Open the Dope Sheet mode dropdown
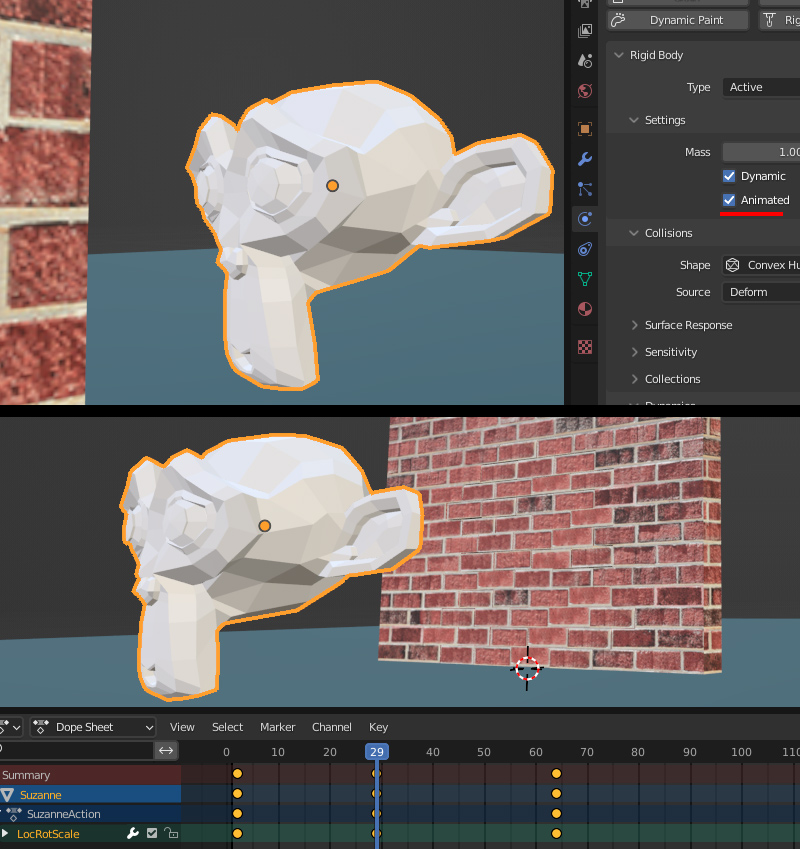Screen dimensions: 800x849 point(93,727)
